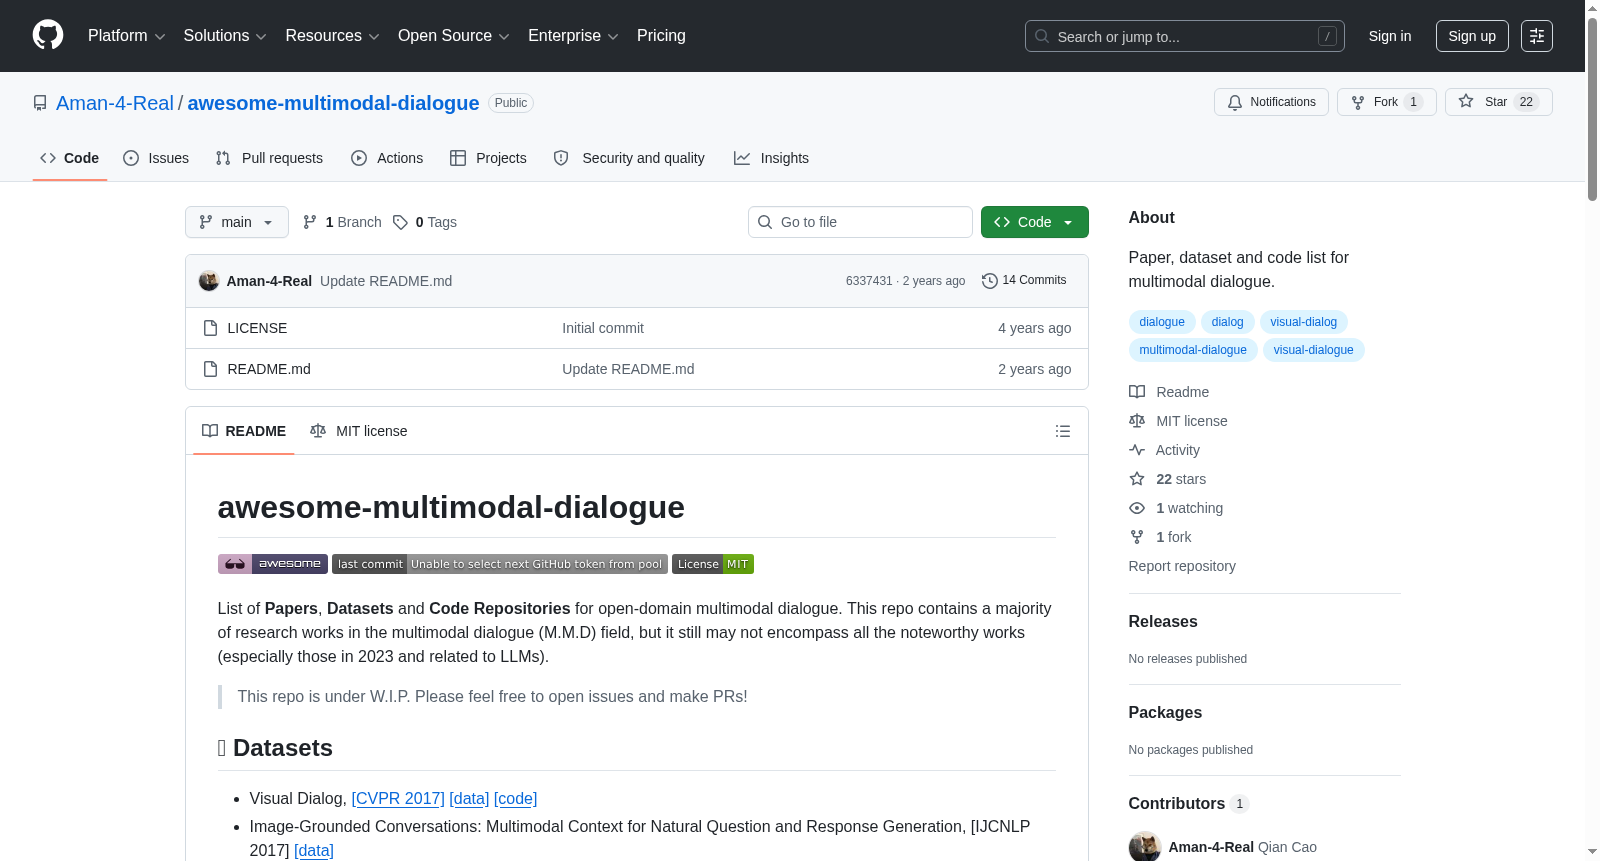1600x861 pixels.
Task: Open the Insights tab
Action: 771,158
